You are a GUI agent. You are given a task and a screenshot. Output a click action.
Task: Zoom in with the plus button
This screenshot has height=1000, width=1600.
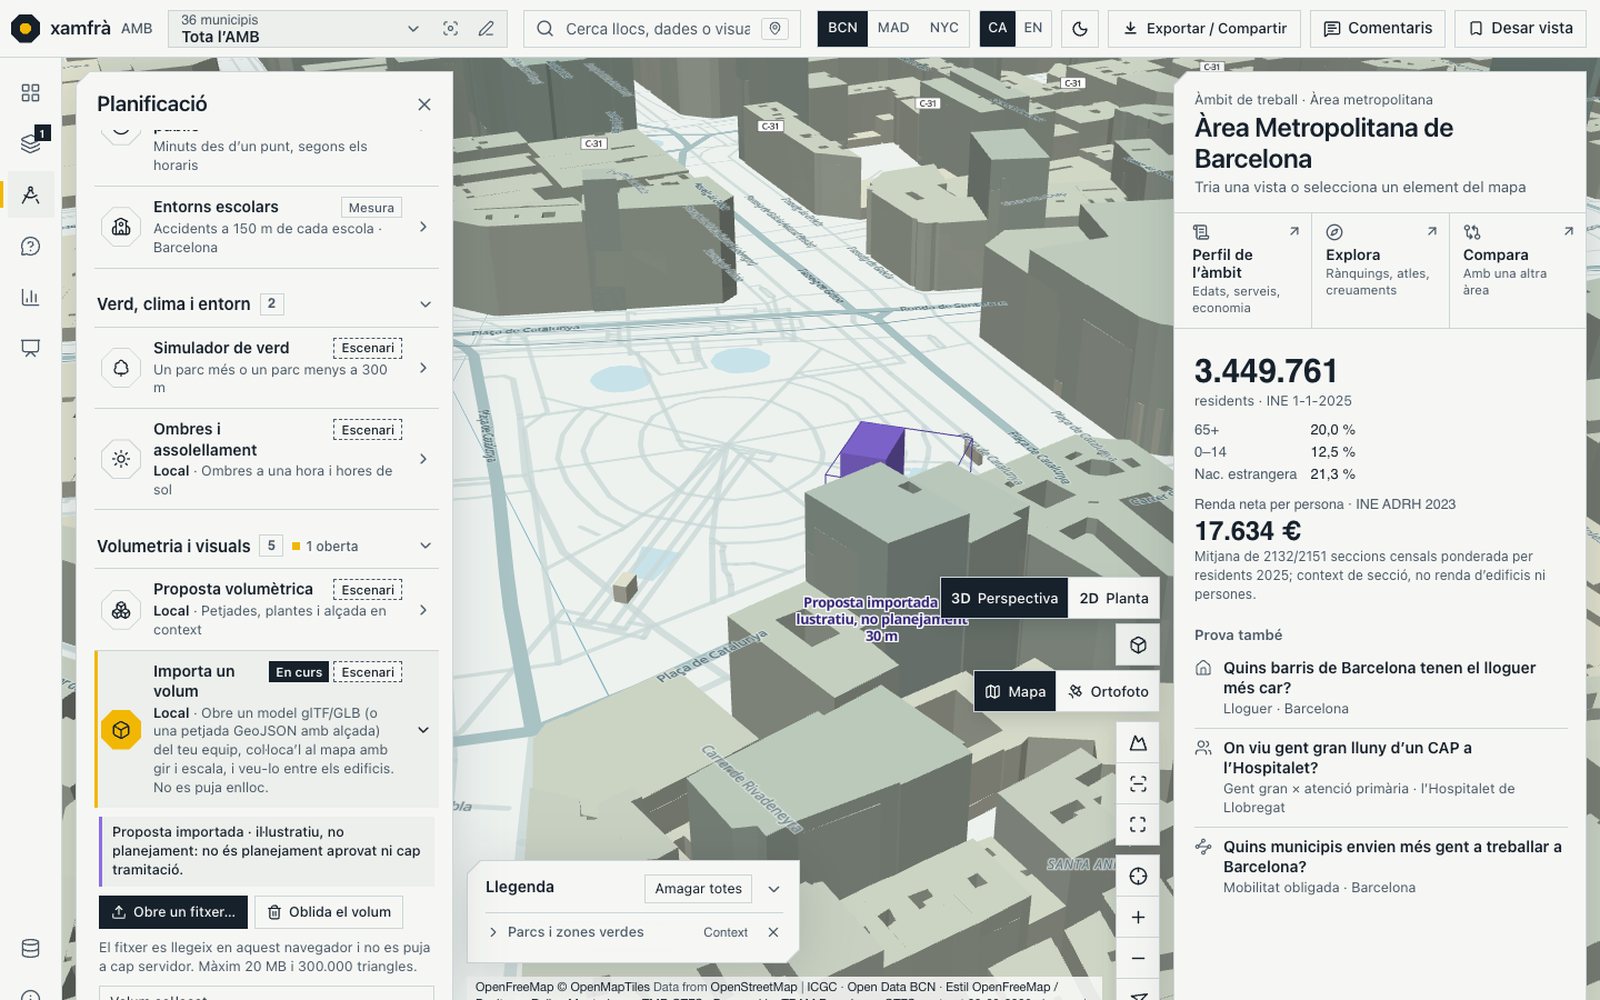[x=1138, y=917]
